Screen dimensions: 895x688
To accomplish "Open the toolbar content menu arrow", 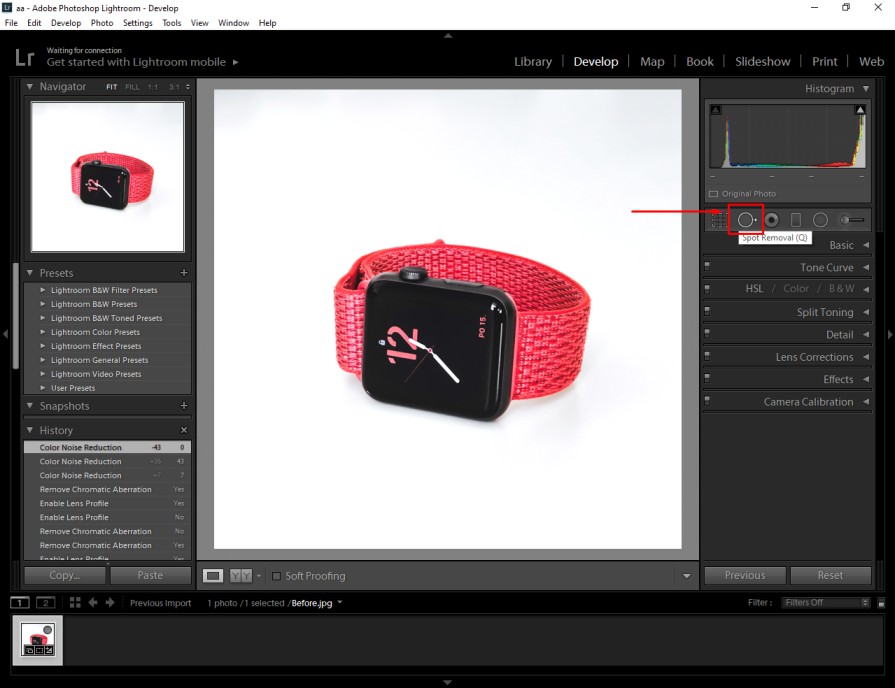I will [x=687, y=576].
